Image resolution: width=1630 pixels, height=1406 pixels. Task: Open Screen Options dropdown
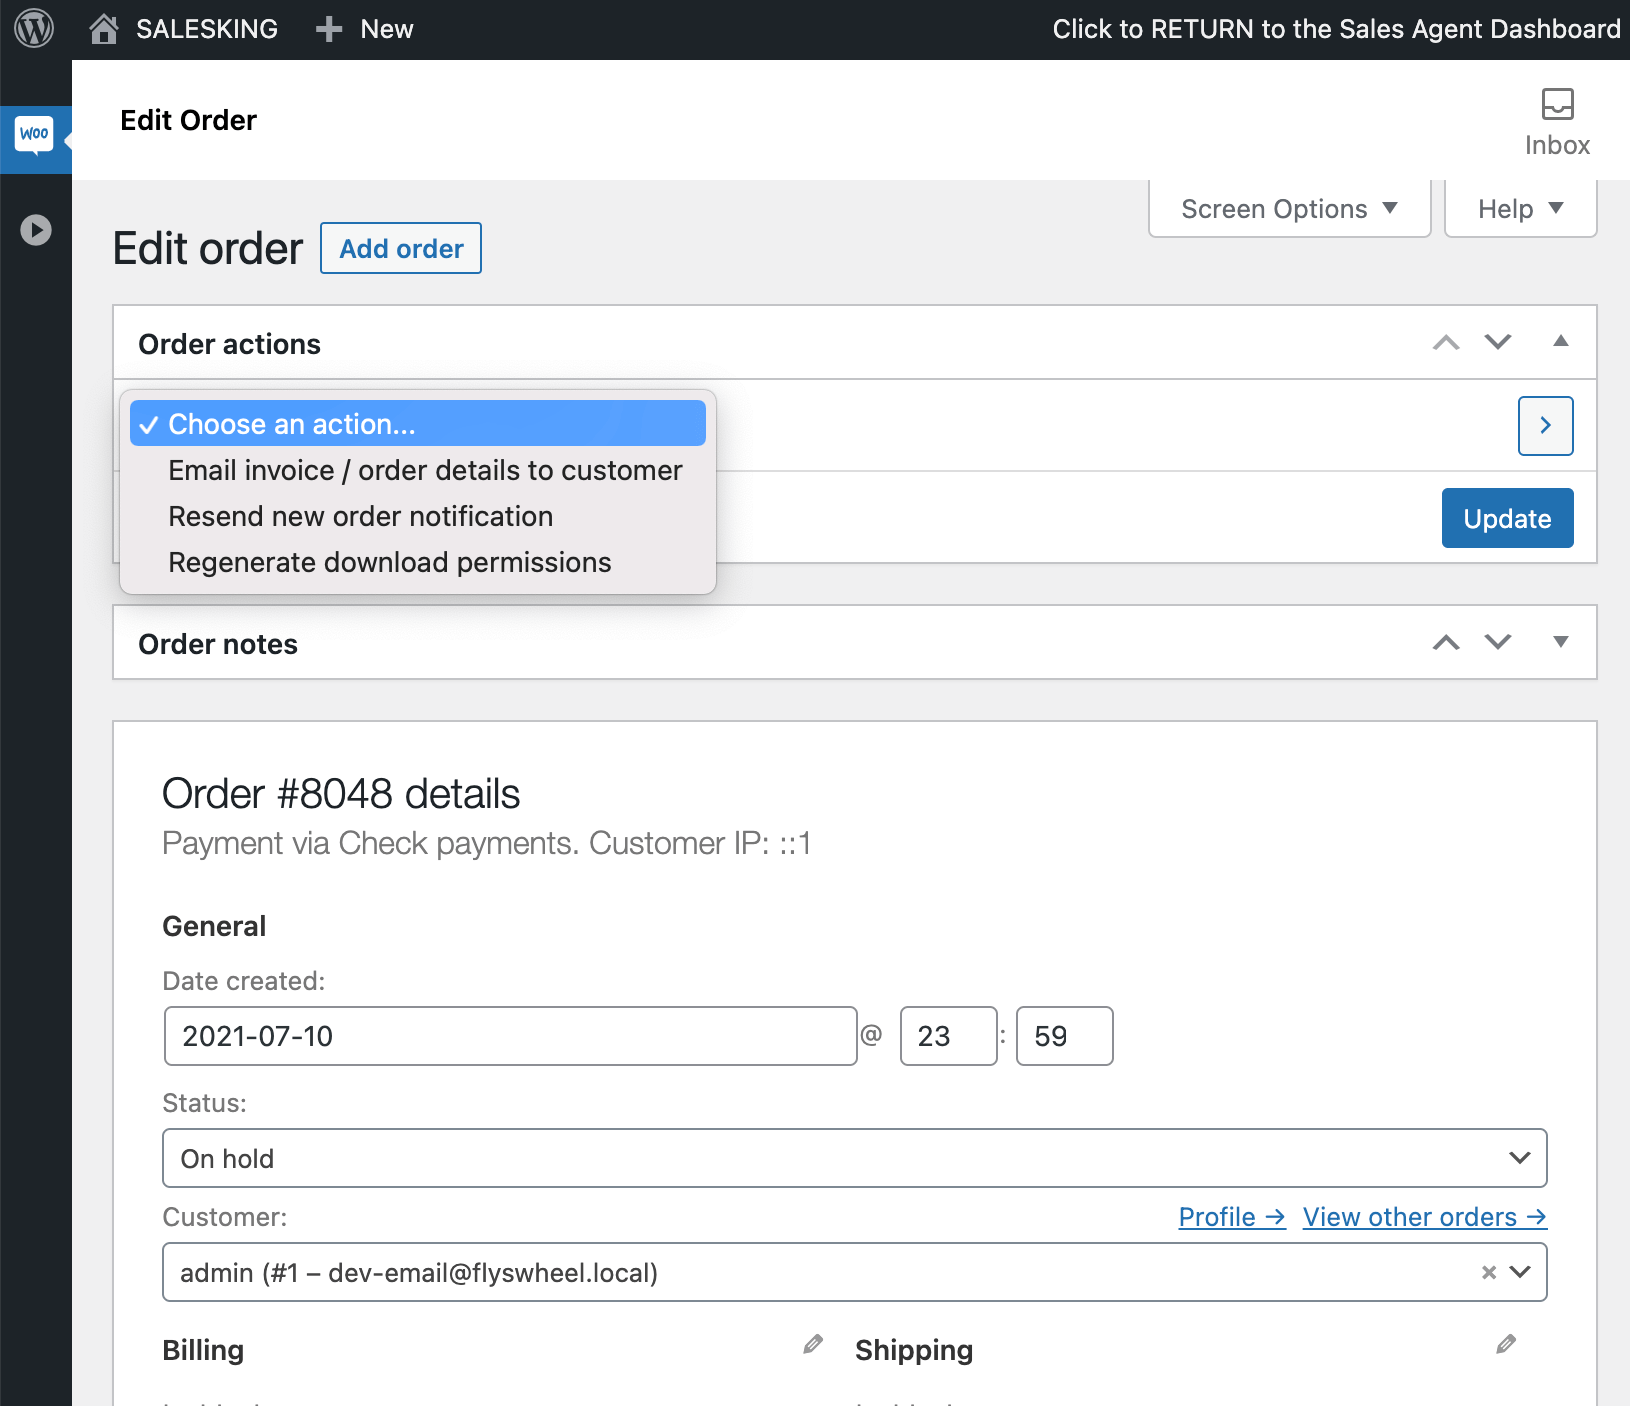(x=1290, y=209)
